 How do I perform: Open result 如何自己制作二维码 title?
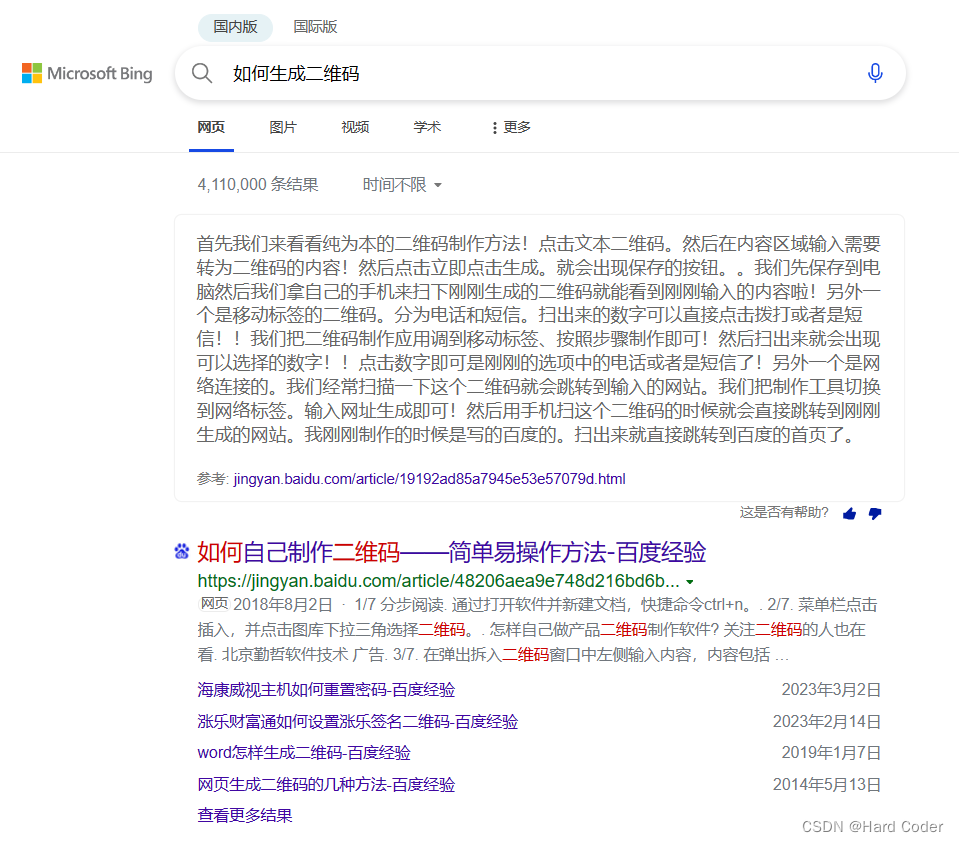[451, 552]
